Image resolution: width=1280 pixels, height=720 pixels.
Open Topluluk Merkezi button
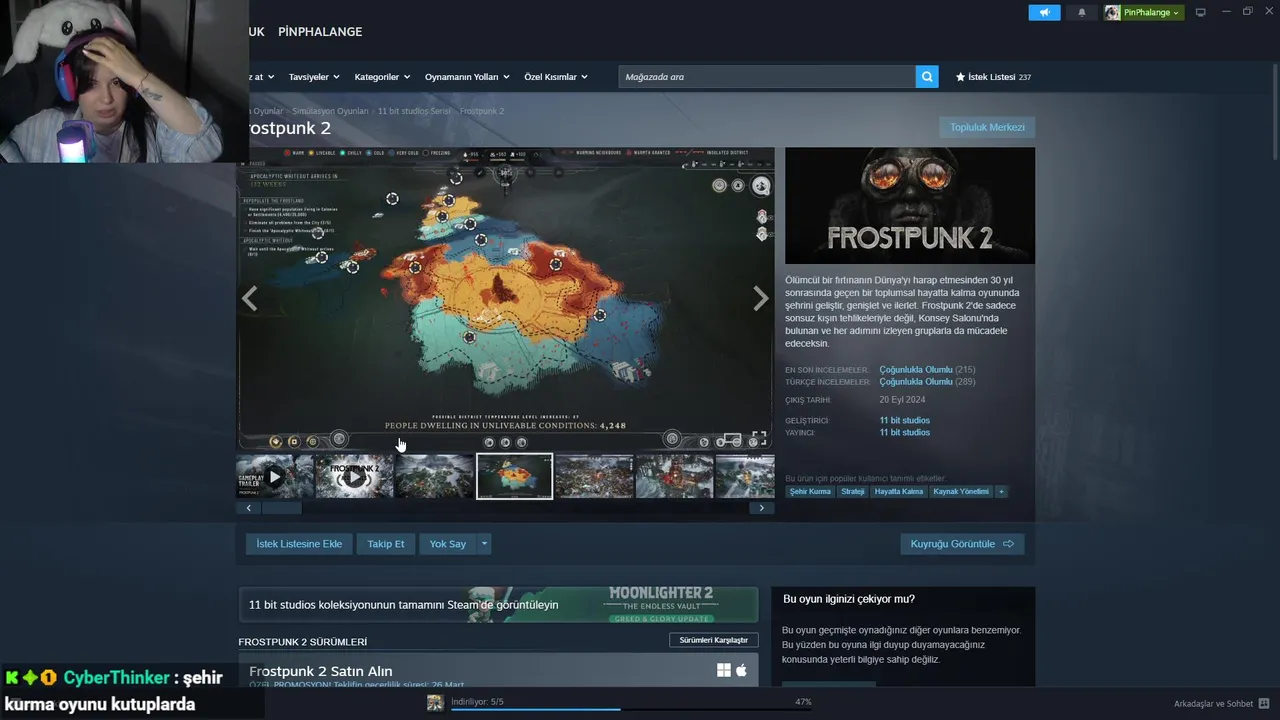point(987,127)
